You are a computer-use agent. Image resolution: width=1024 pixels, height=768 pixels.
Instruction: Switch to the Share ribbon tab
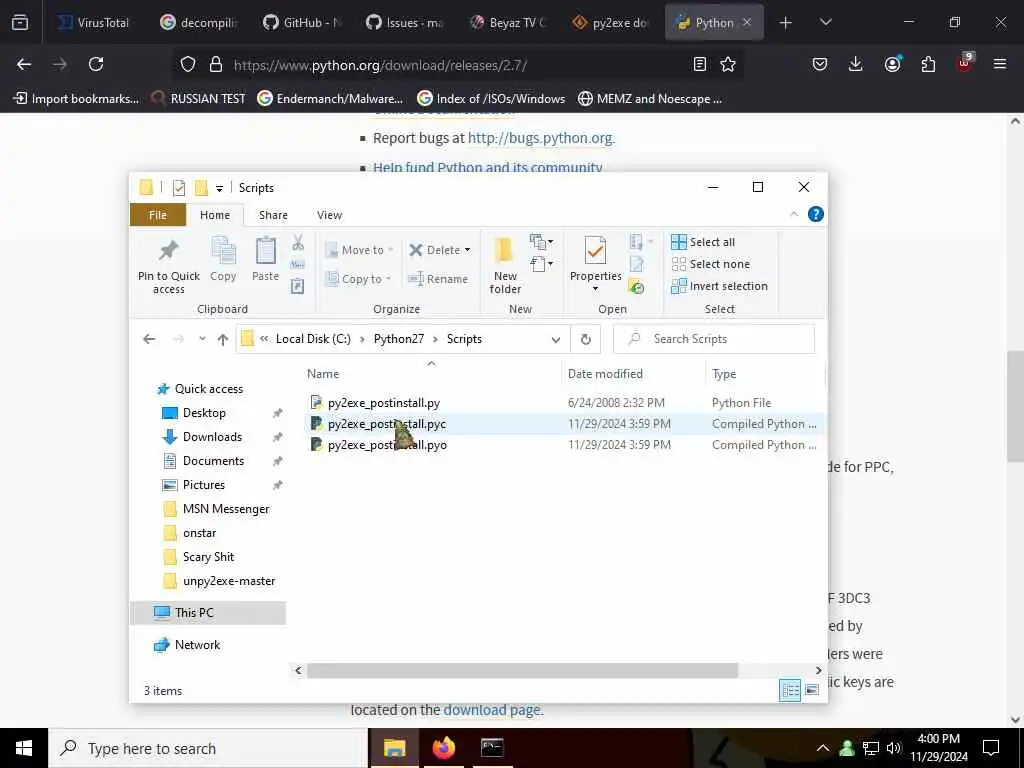(x=273, y=215)
